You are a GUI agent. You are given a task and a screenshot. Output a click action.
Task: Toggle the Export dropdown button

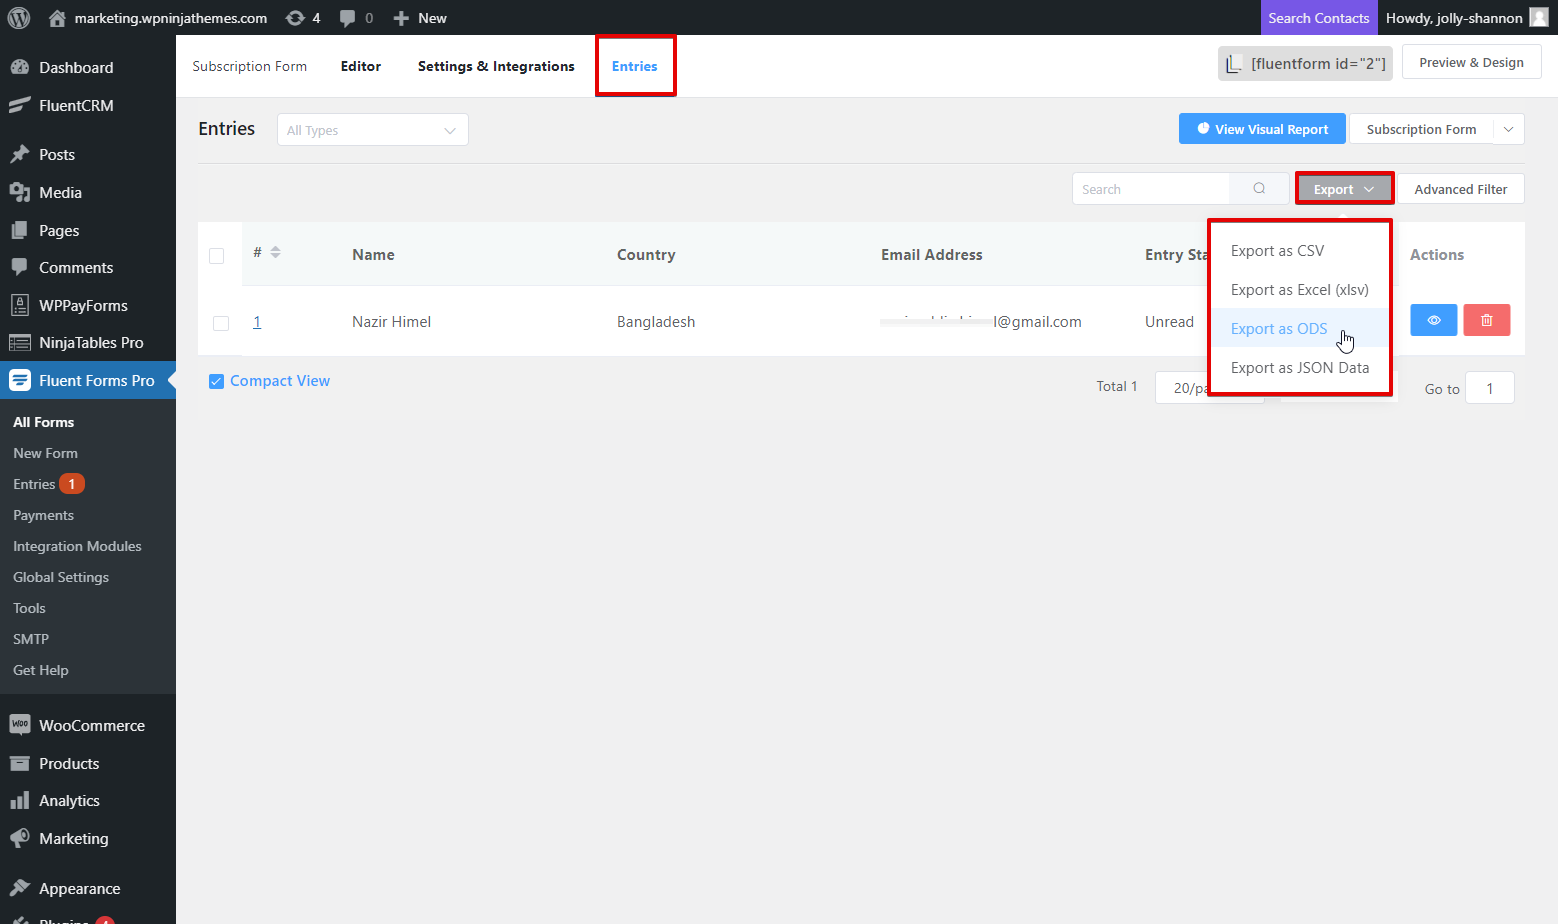pos(1344,189)
